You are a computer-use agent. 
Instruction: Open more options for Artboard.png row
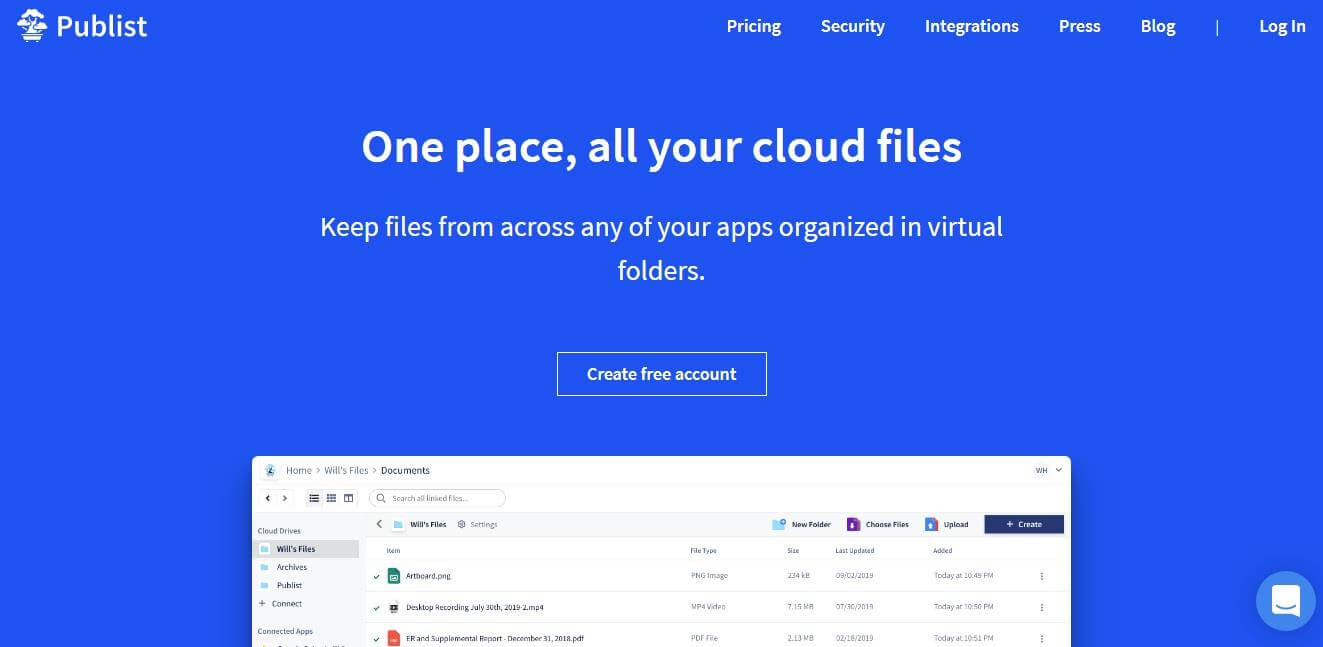1042,576
